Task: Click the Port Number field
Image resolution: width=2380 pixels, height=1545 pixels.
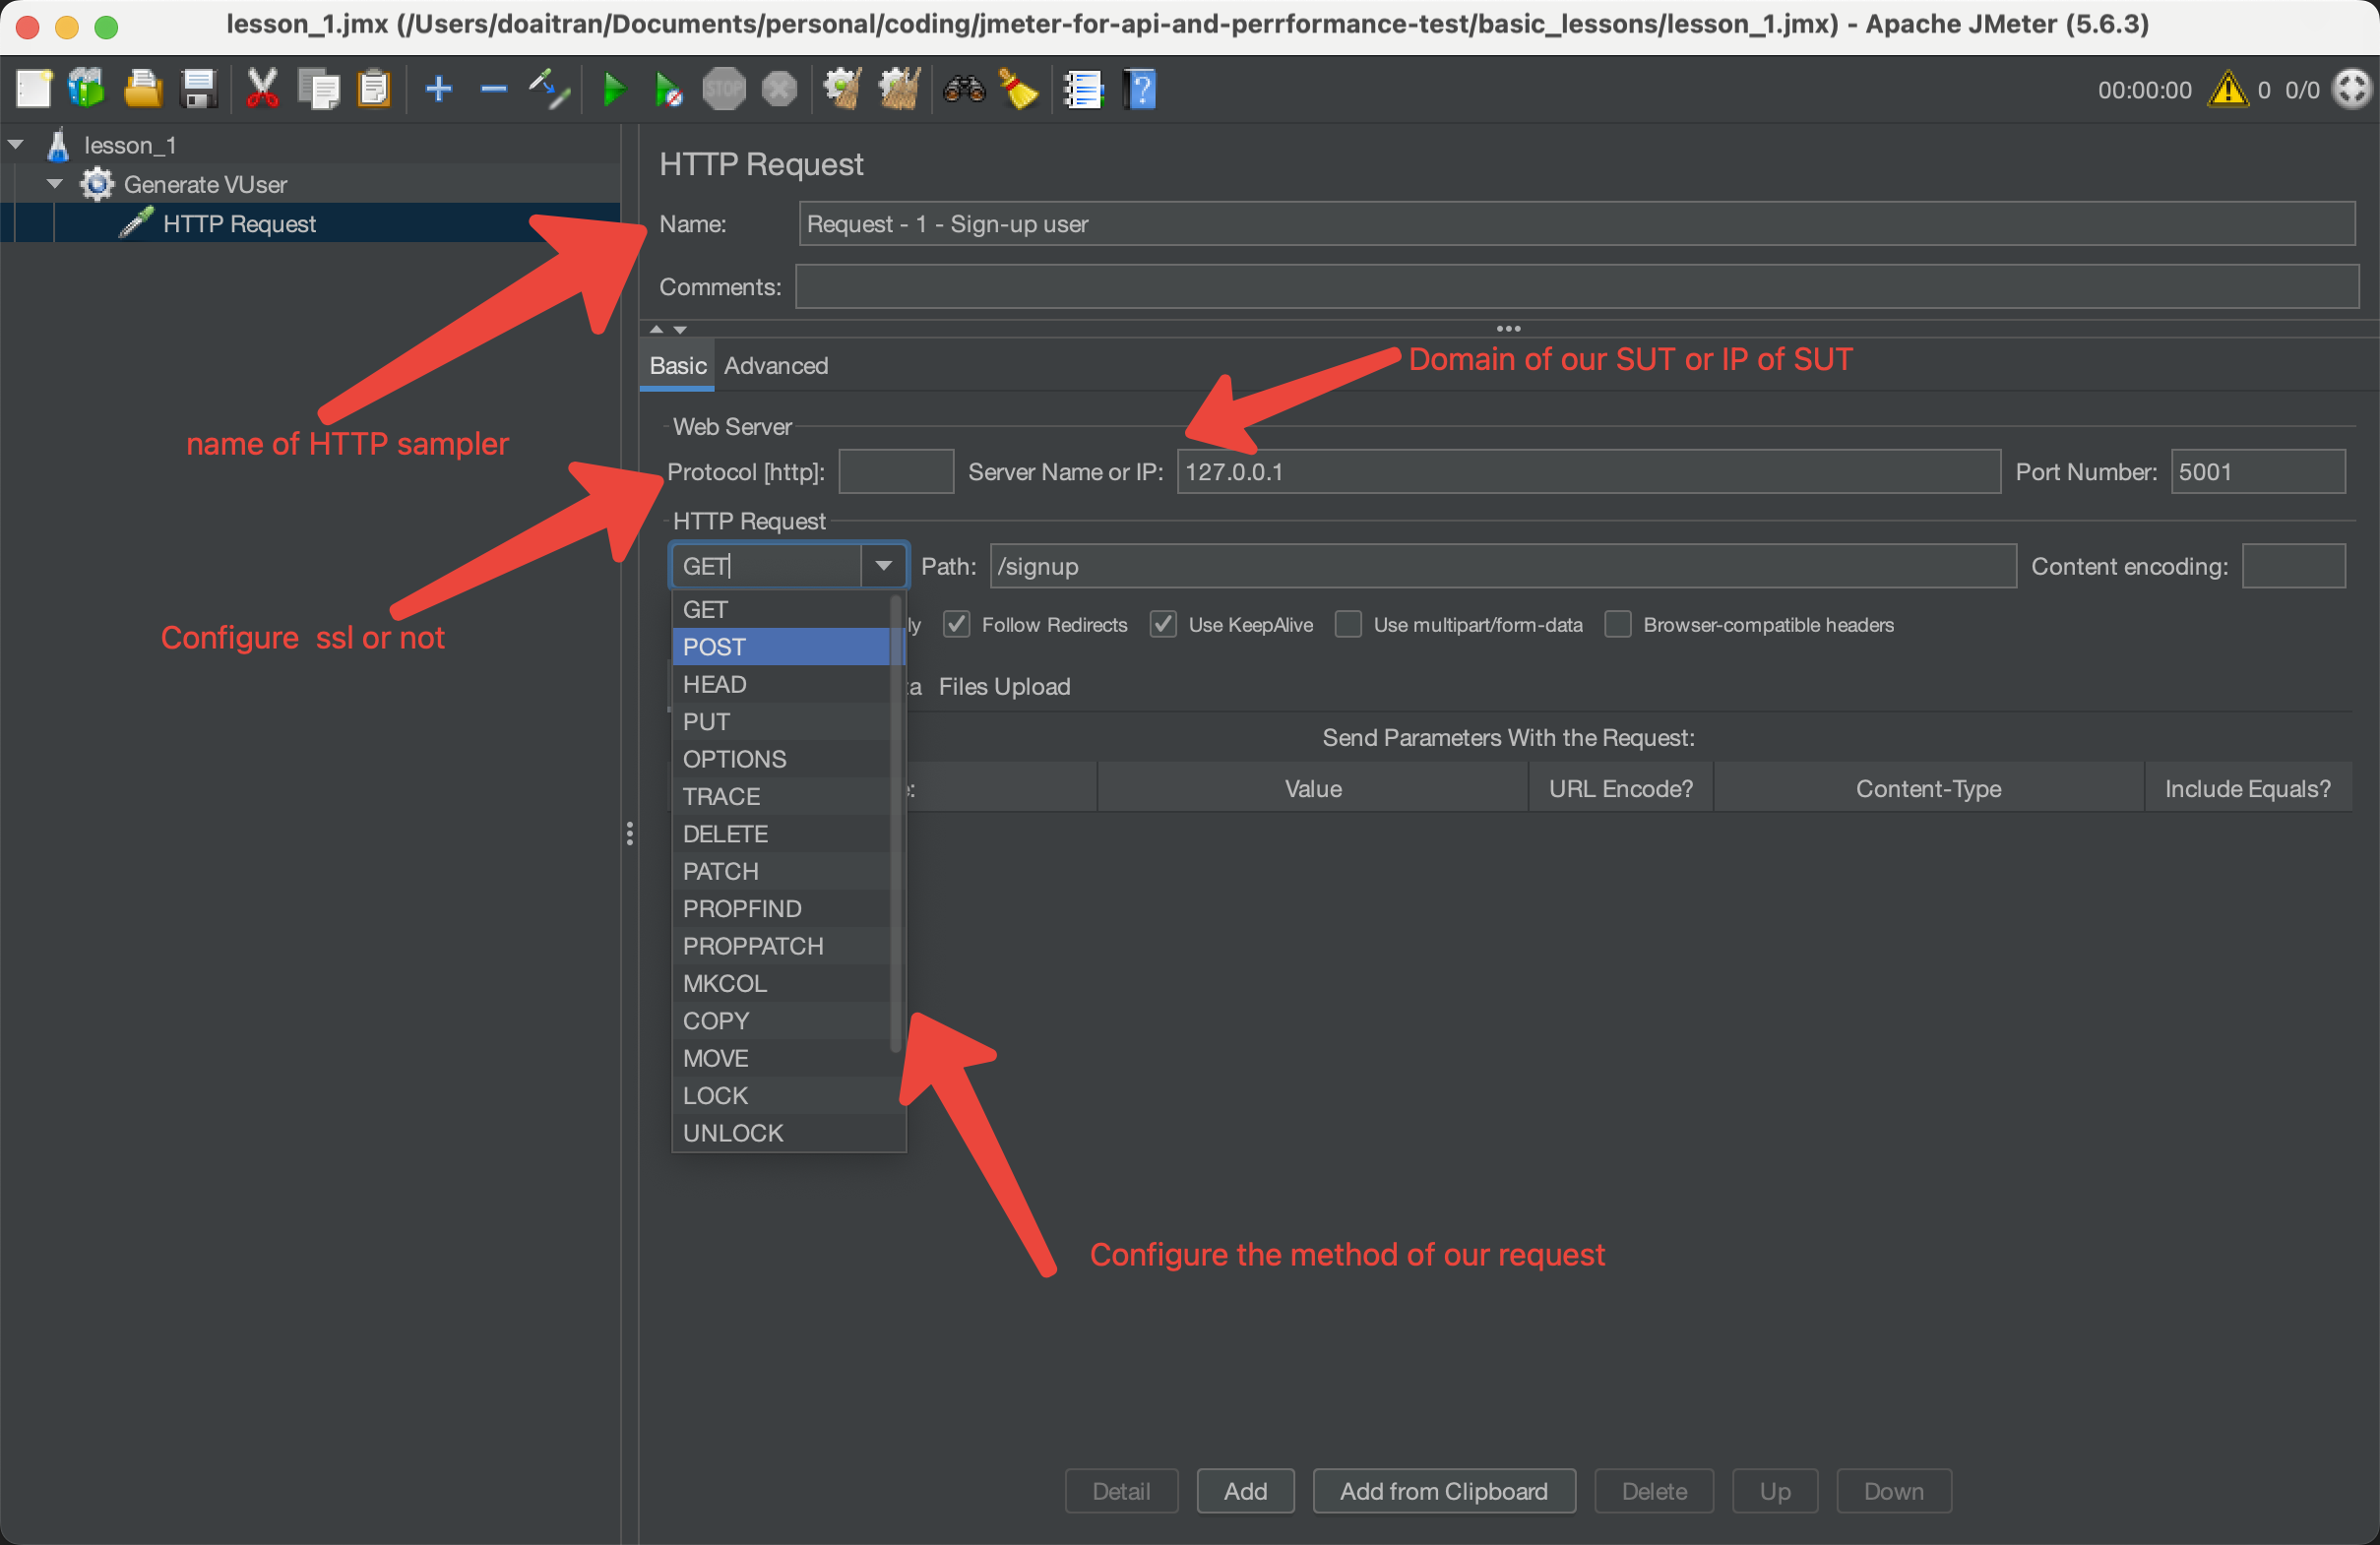Action: pos(2257,472)
